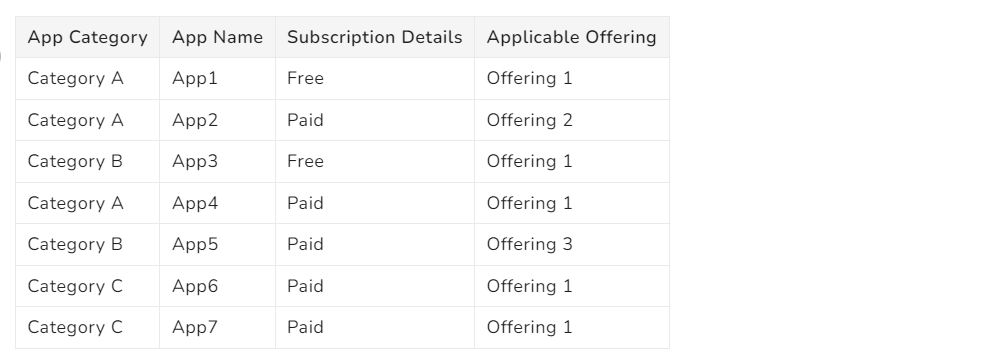Click Category B in the App5 row
Image resolution: width=1007 pixels, height=363 pixels.
pyautogui.click(x=75, y=244)
